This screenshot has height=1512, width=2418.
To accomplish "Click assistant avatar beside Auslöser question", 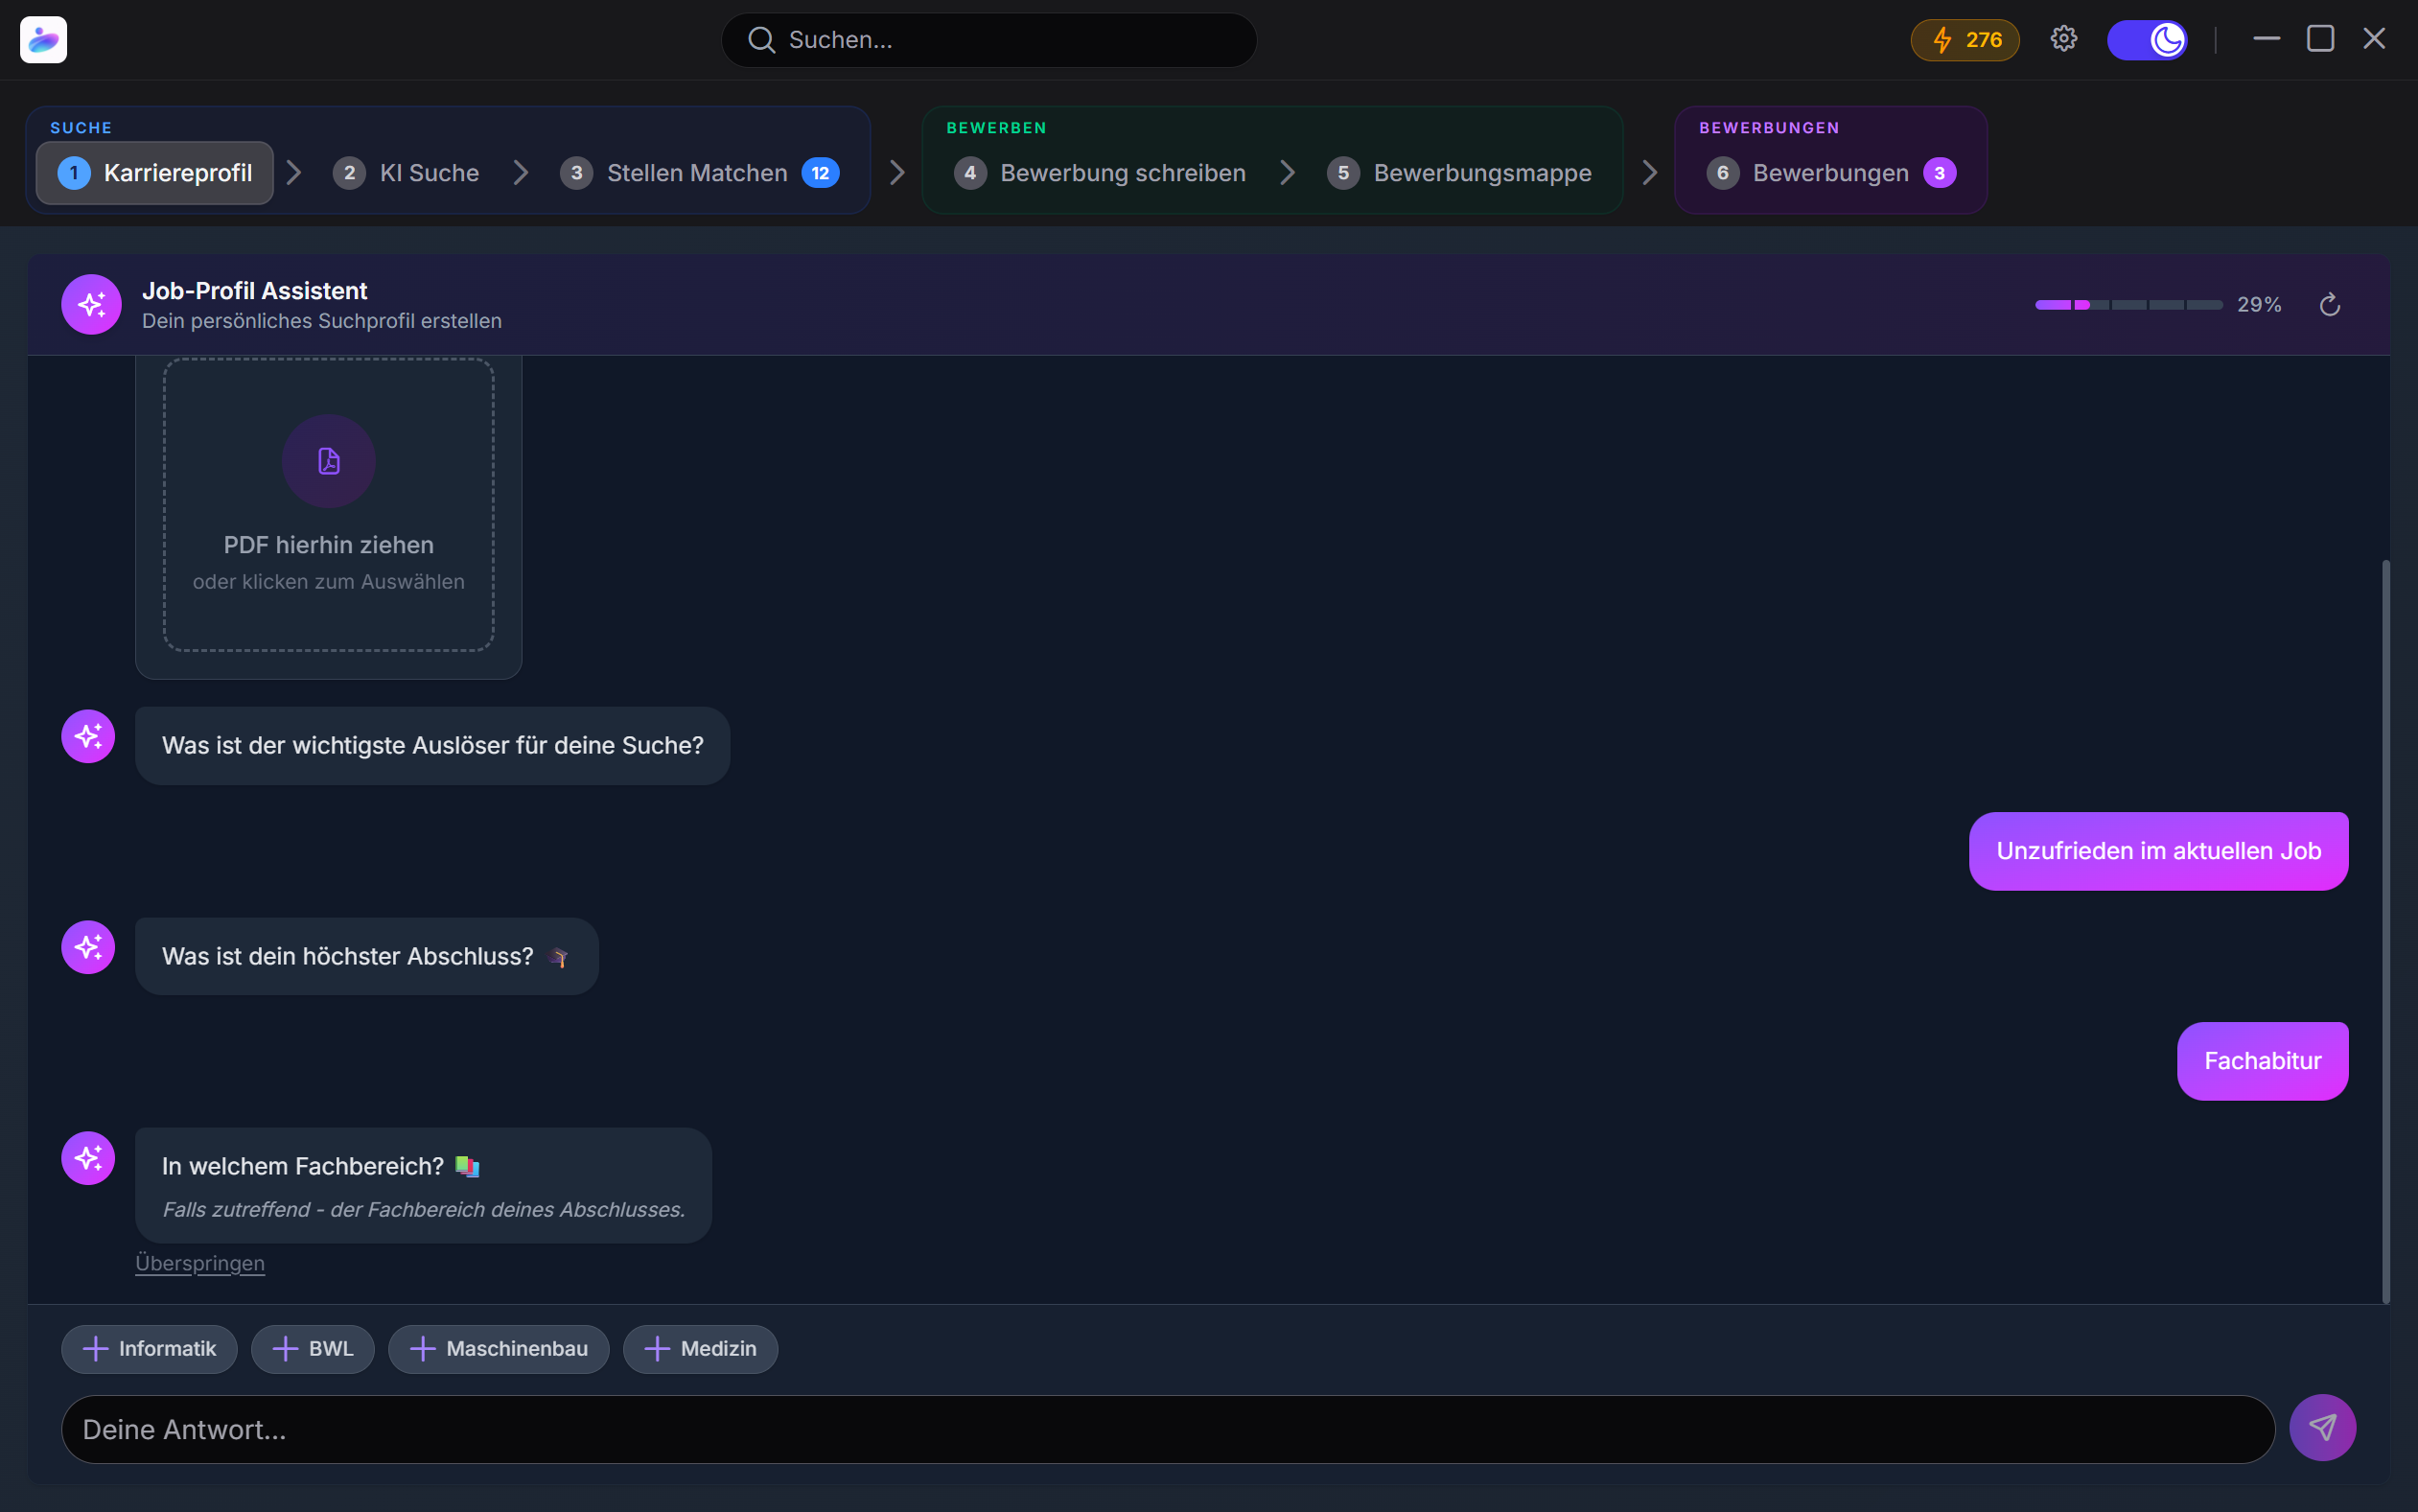I will click(x=88, y=736).
